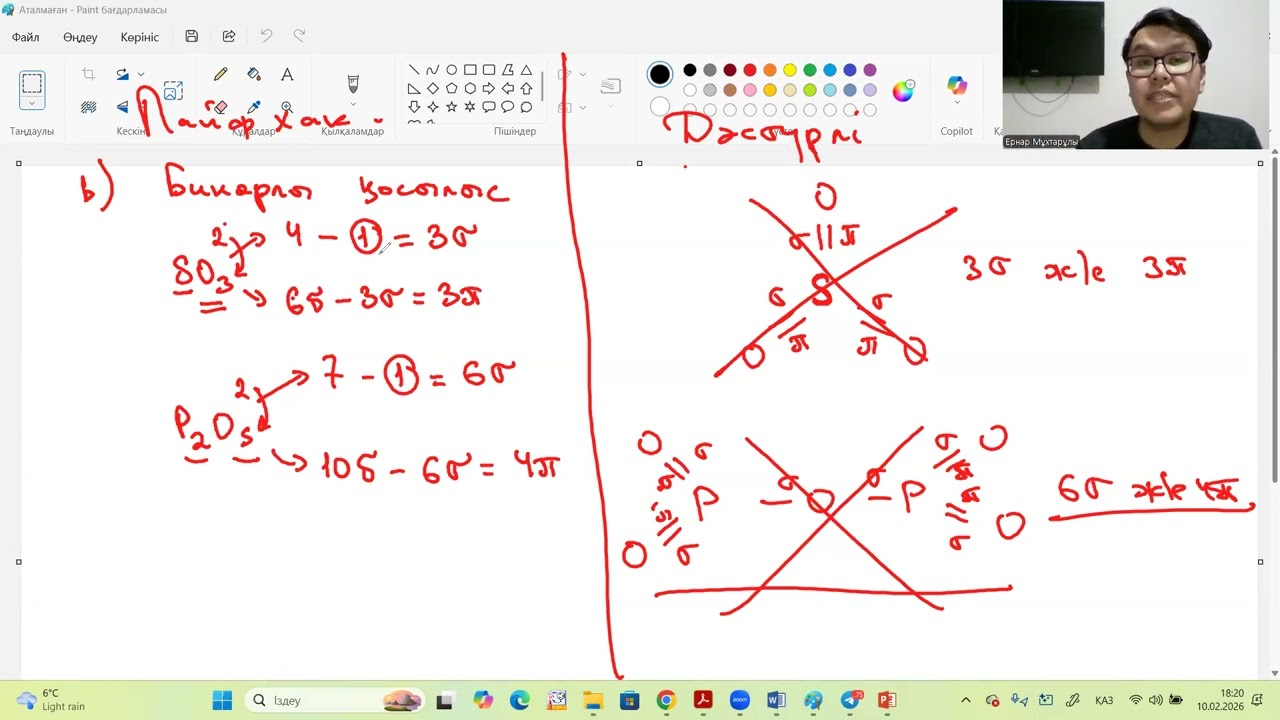The height and width of the screenshot is (720, 1280).
Task: Pick the Triangle shape
Action: 526,70
